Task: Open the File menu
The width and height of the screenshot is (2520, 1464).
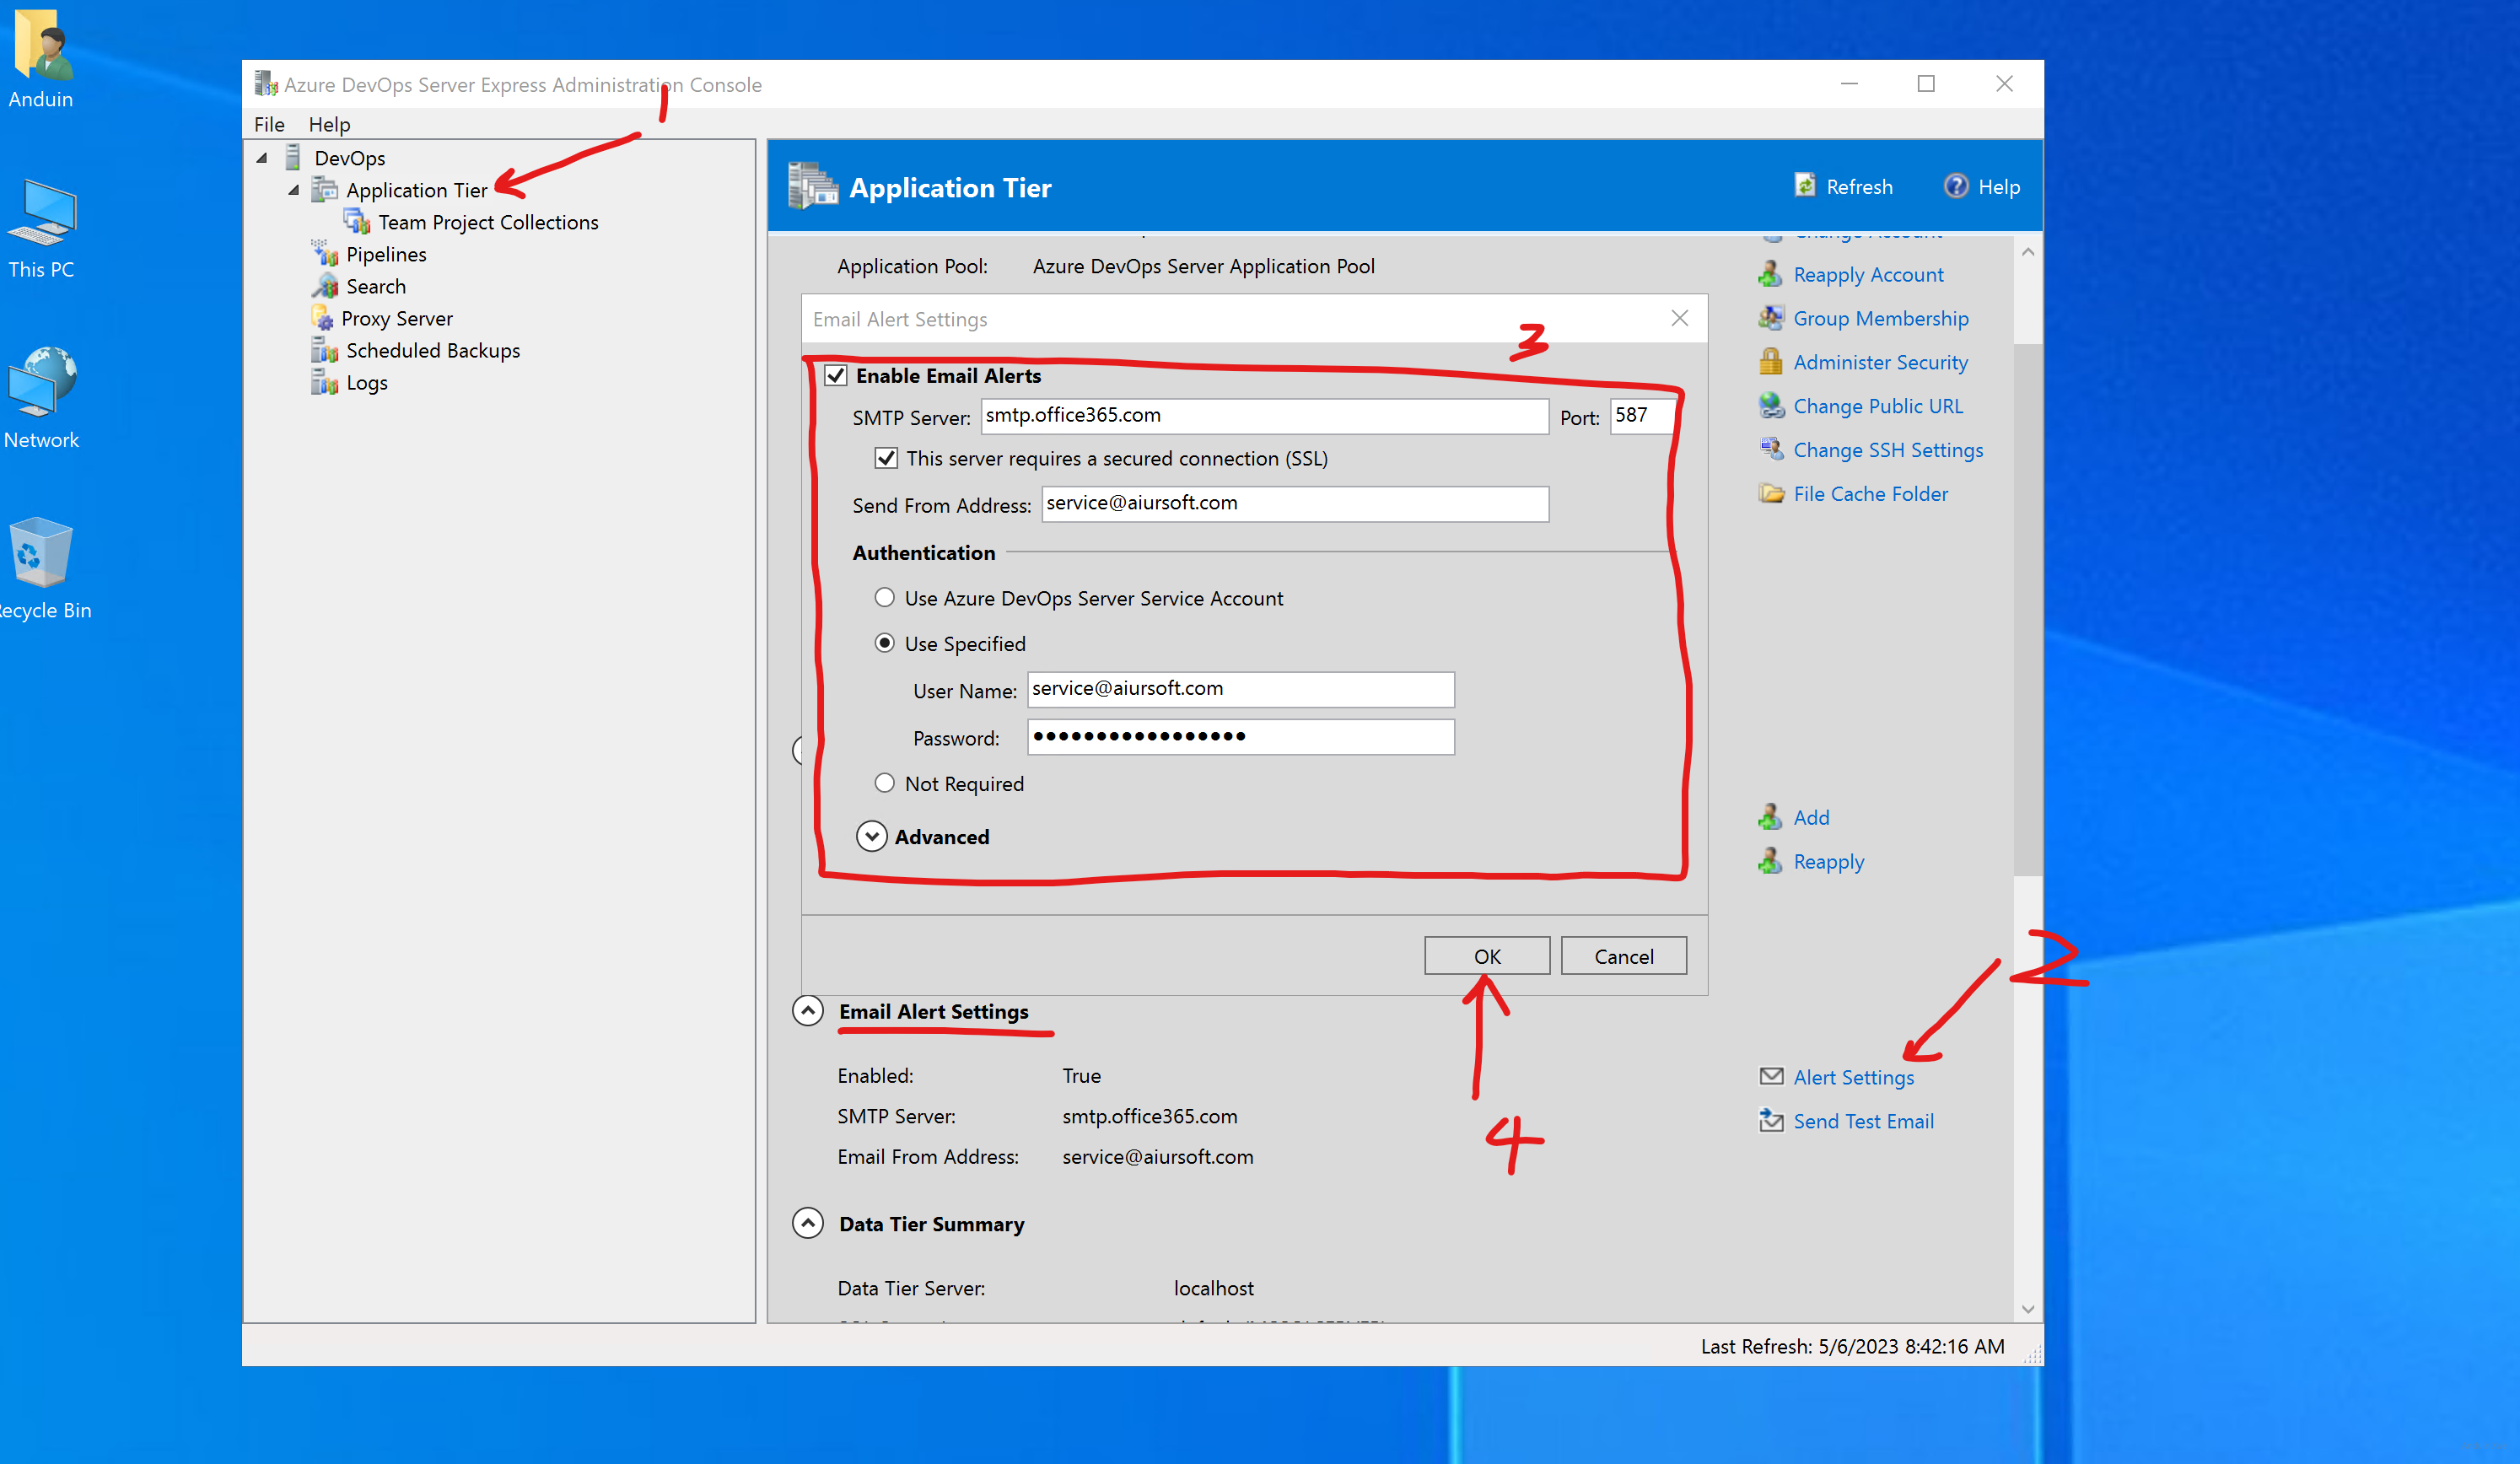Action: (x=269, y=124)
